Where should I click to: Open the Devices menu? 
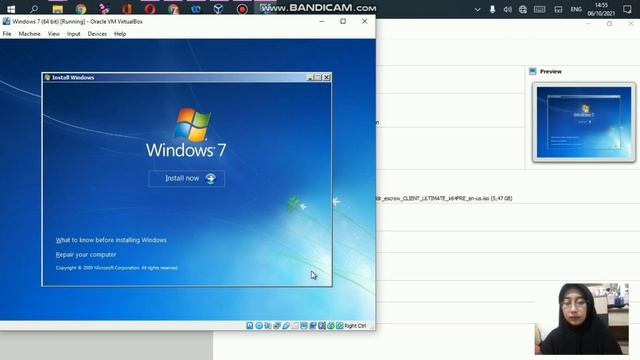click(97, 34)
